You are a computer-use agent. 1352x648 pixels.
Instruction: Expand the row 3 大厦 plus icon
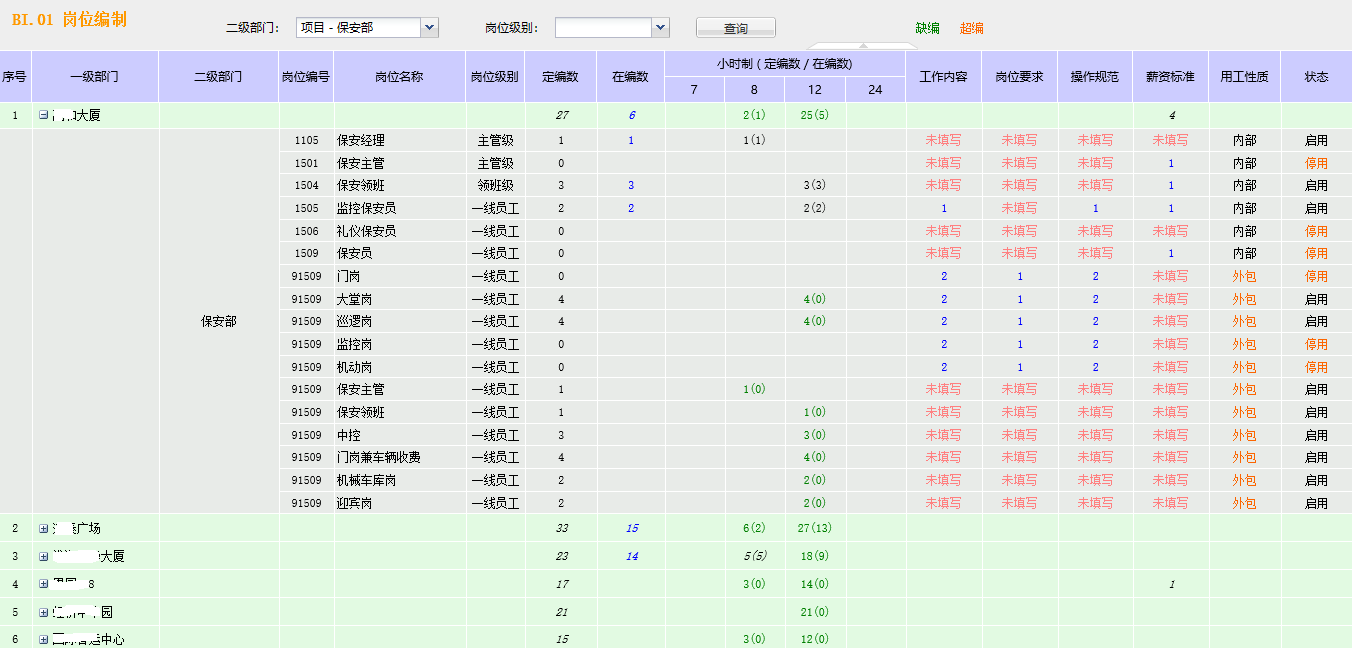coord(43,556)
